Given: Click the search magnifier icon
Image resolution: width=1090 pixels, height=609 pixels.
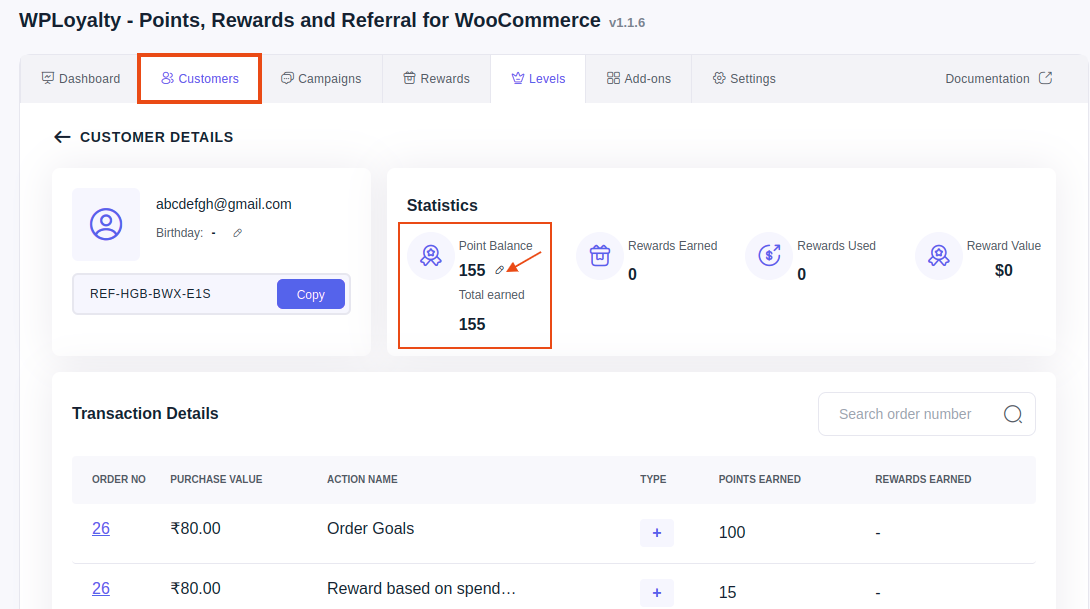Looking at the screenshot, I should click(1013, 414).
